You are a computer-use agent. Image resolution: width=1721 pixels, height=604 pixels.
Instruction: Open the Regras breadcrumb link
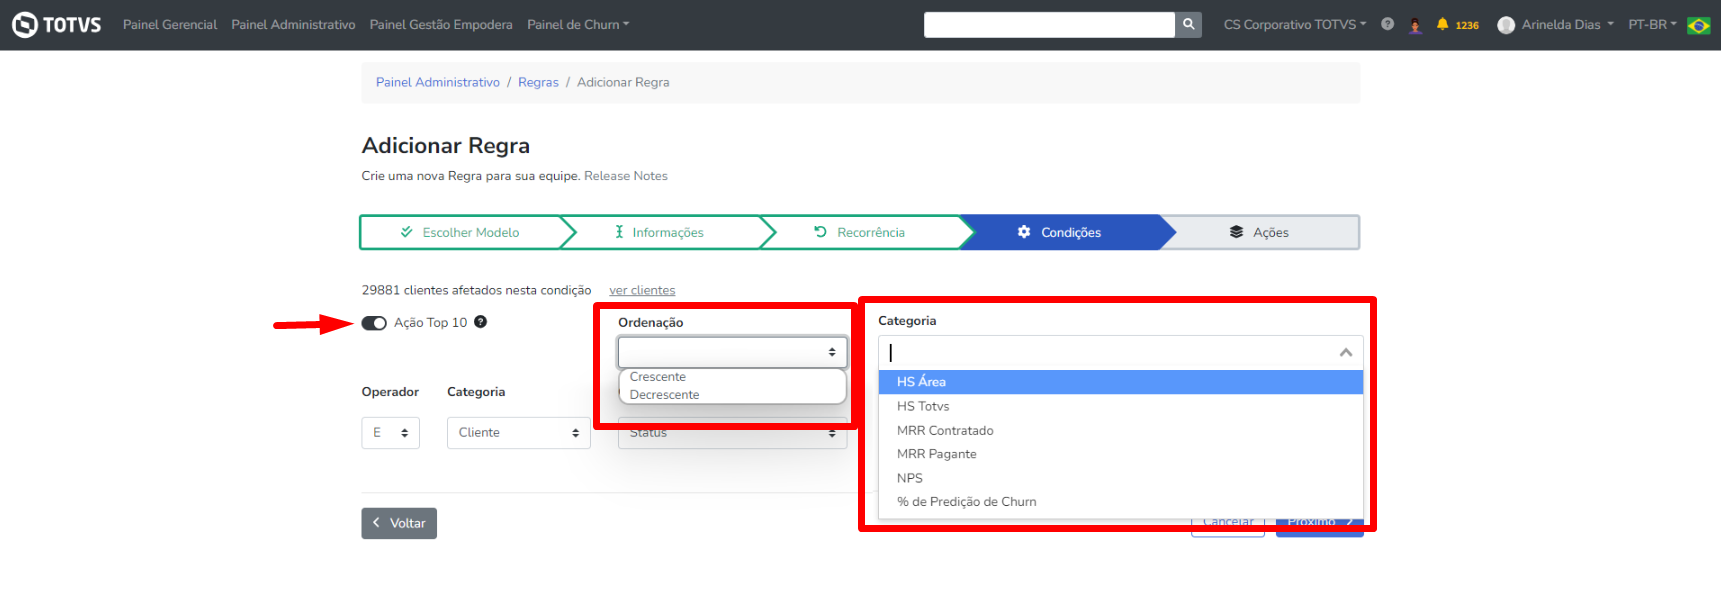point(538,83)
